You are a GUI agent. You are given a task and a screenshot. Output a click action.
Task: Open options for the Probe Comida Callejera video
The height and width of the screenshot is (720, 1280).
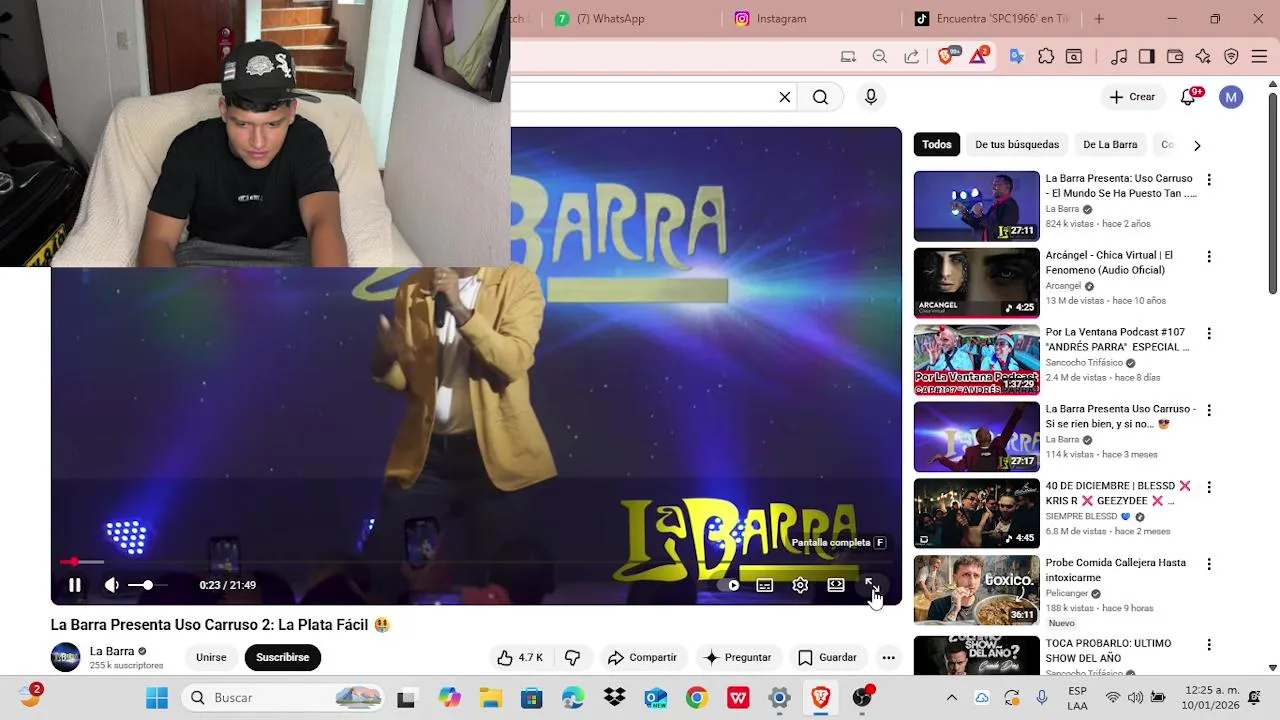pos(1209,564)
